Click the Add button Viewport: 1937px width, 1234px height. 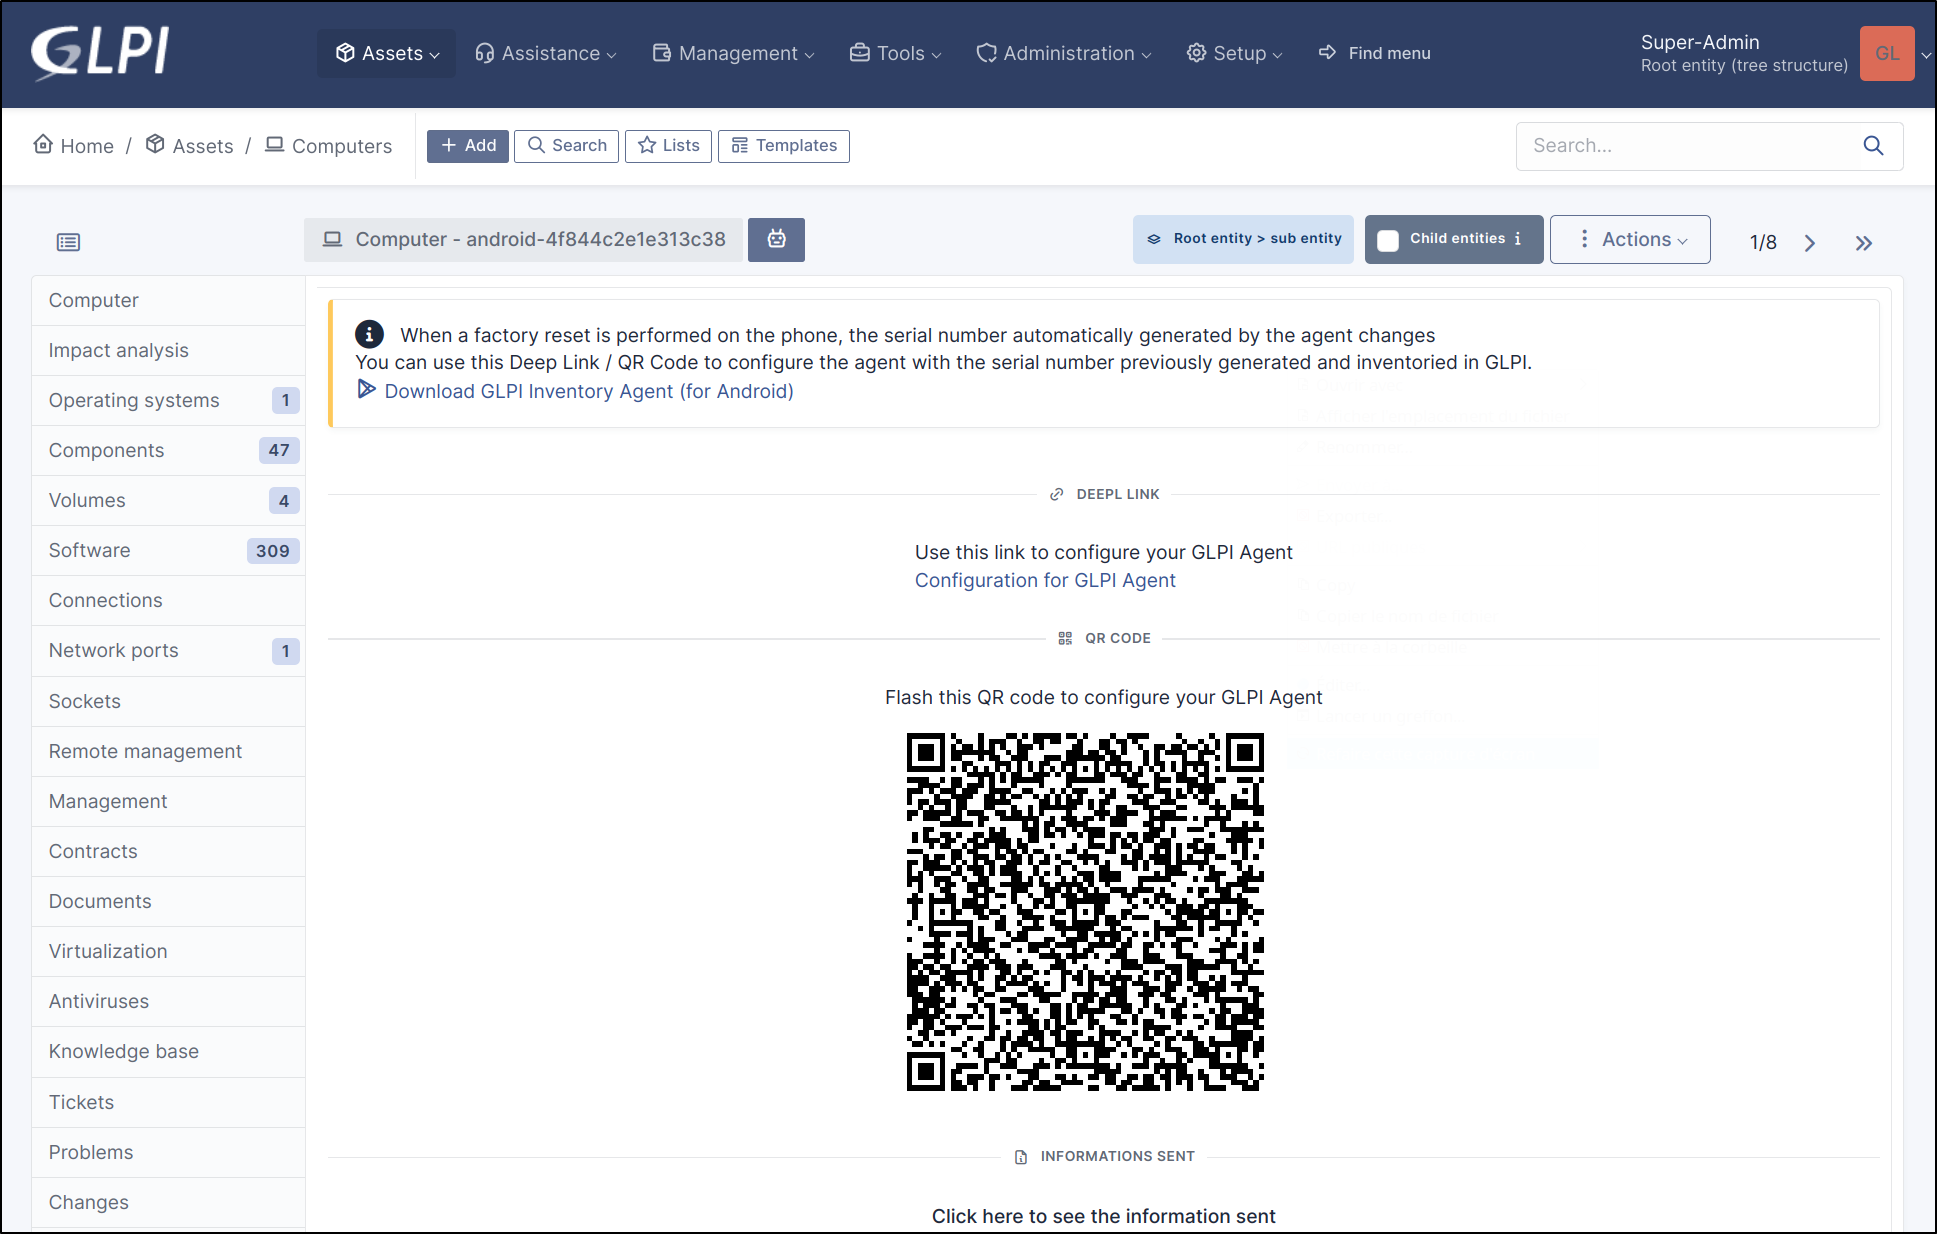coord(468,146)
